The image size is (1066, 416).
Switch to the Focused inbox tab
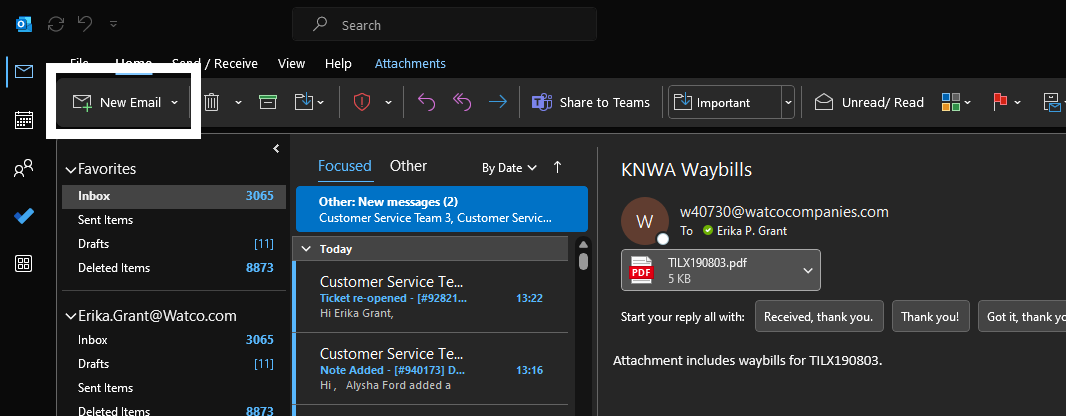(x=345, y=166)
